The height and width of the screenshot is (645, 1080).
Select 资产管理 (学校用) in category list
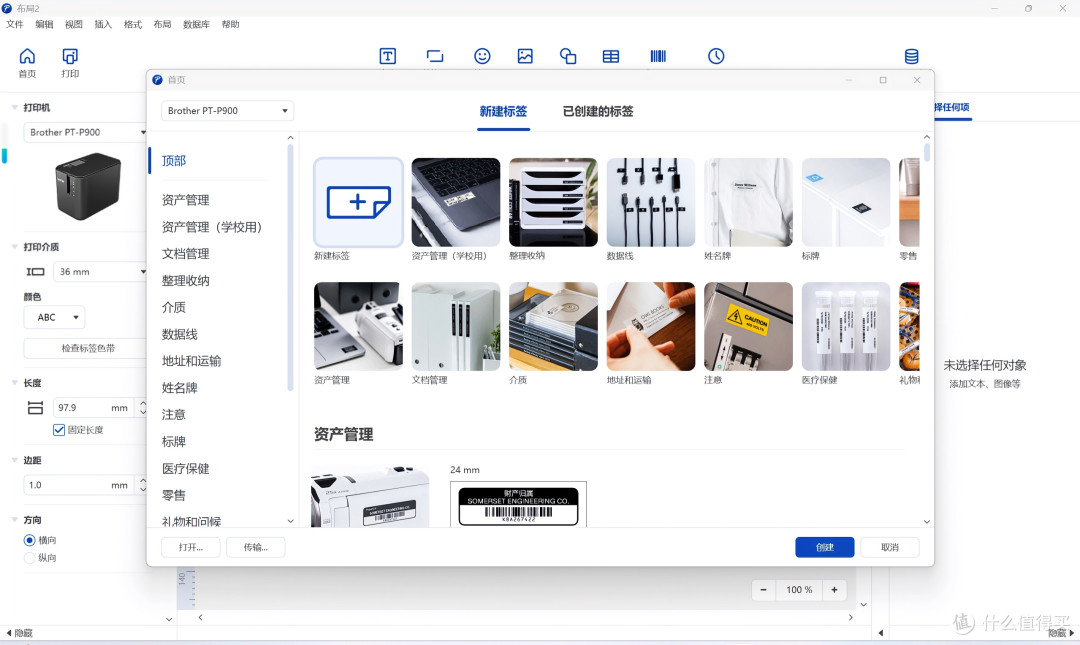pos(211,227)
